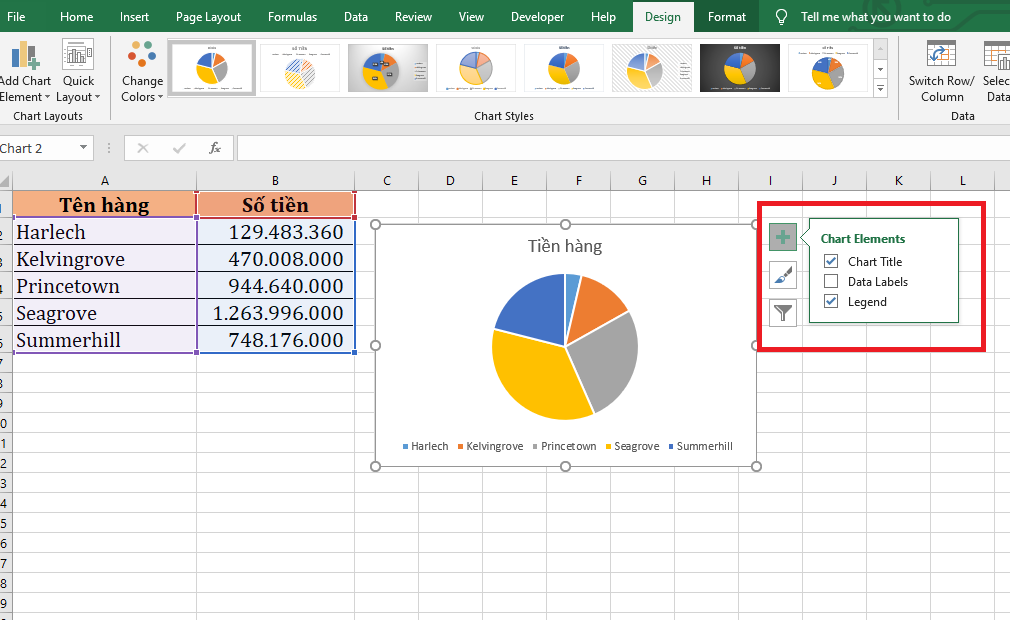This screenshot has width=1010, height=620.
Task: Open the Chart Filters funnel button
Action: coord(783,313)
